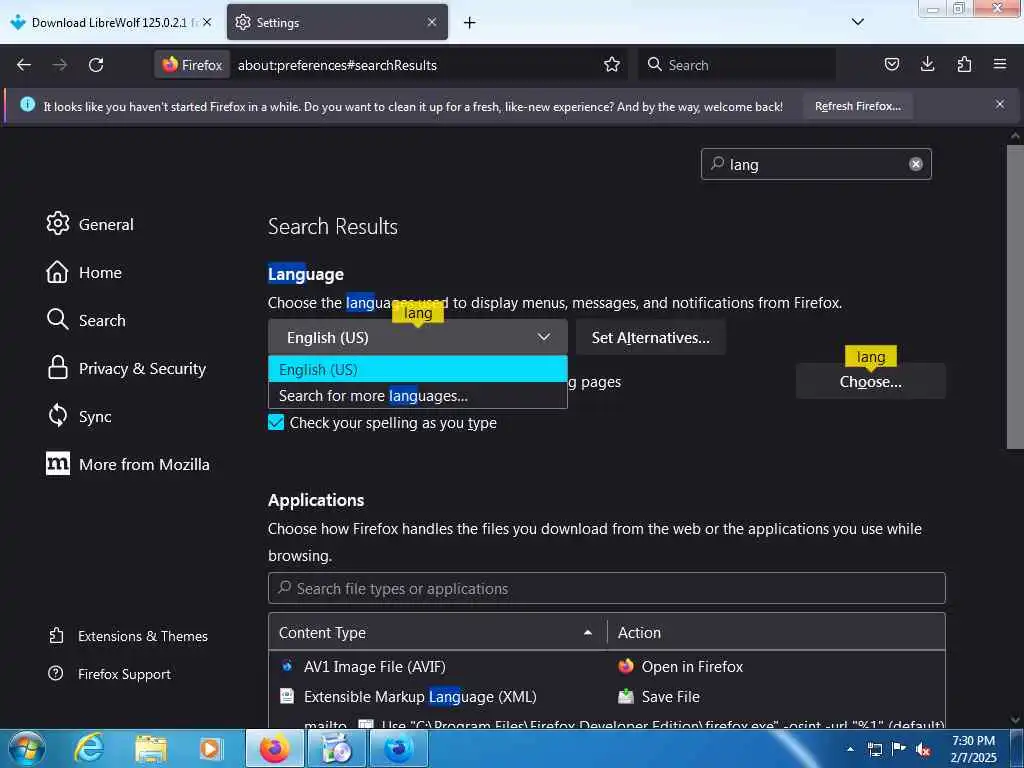Switch to Firefox Developer Edition taskbar icon

tap(398, 748)
